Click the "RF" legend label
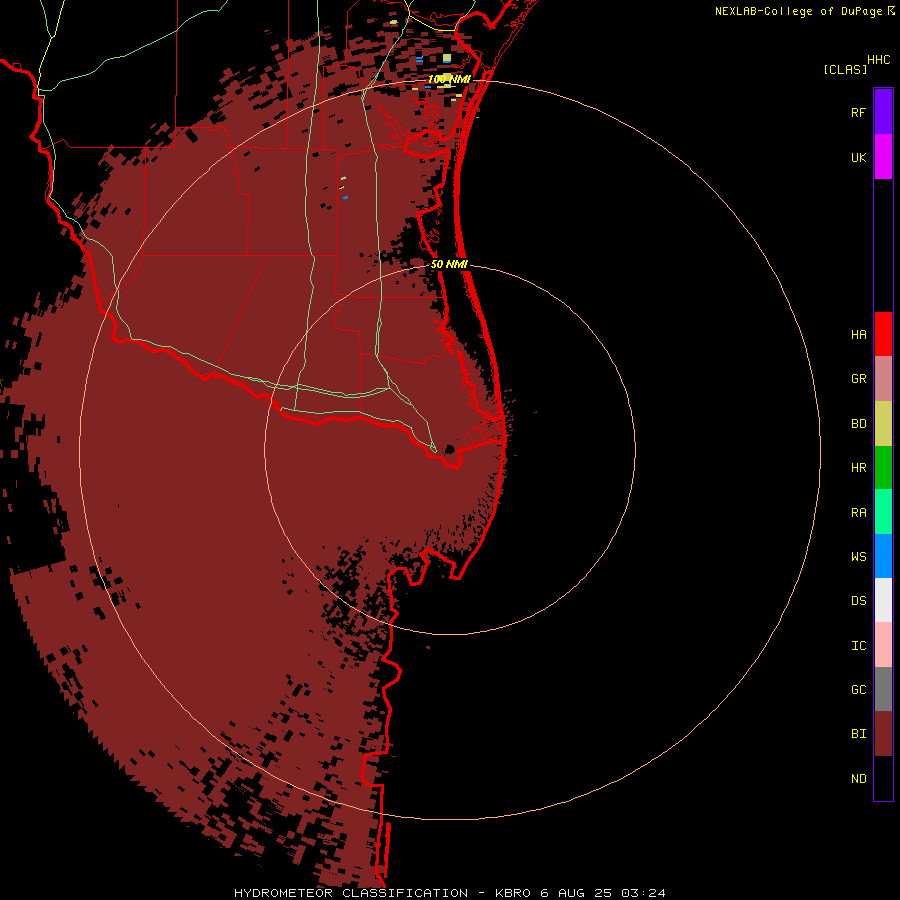The width and height of the screenshot is (900, 900). [x=858, y=112]
